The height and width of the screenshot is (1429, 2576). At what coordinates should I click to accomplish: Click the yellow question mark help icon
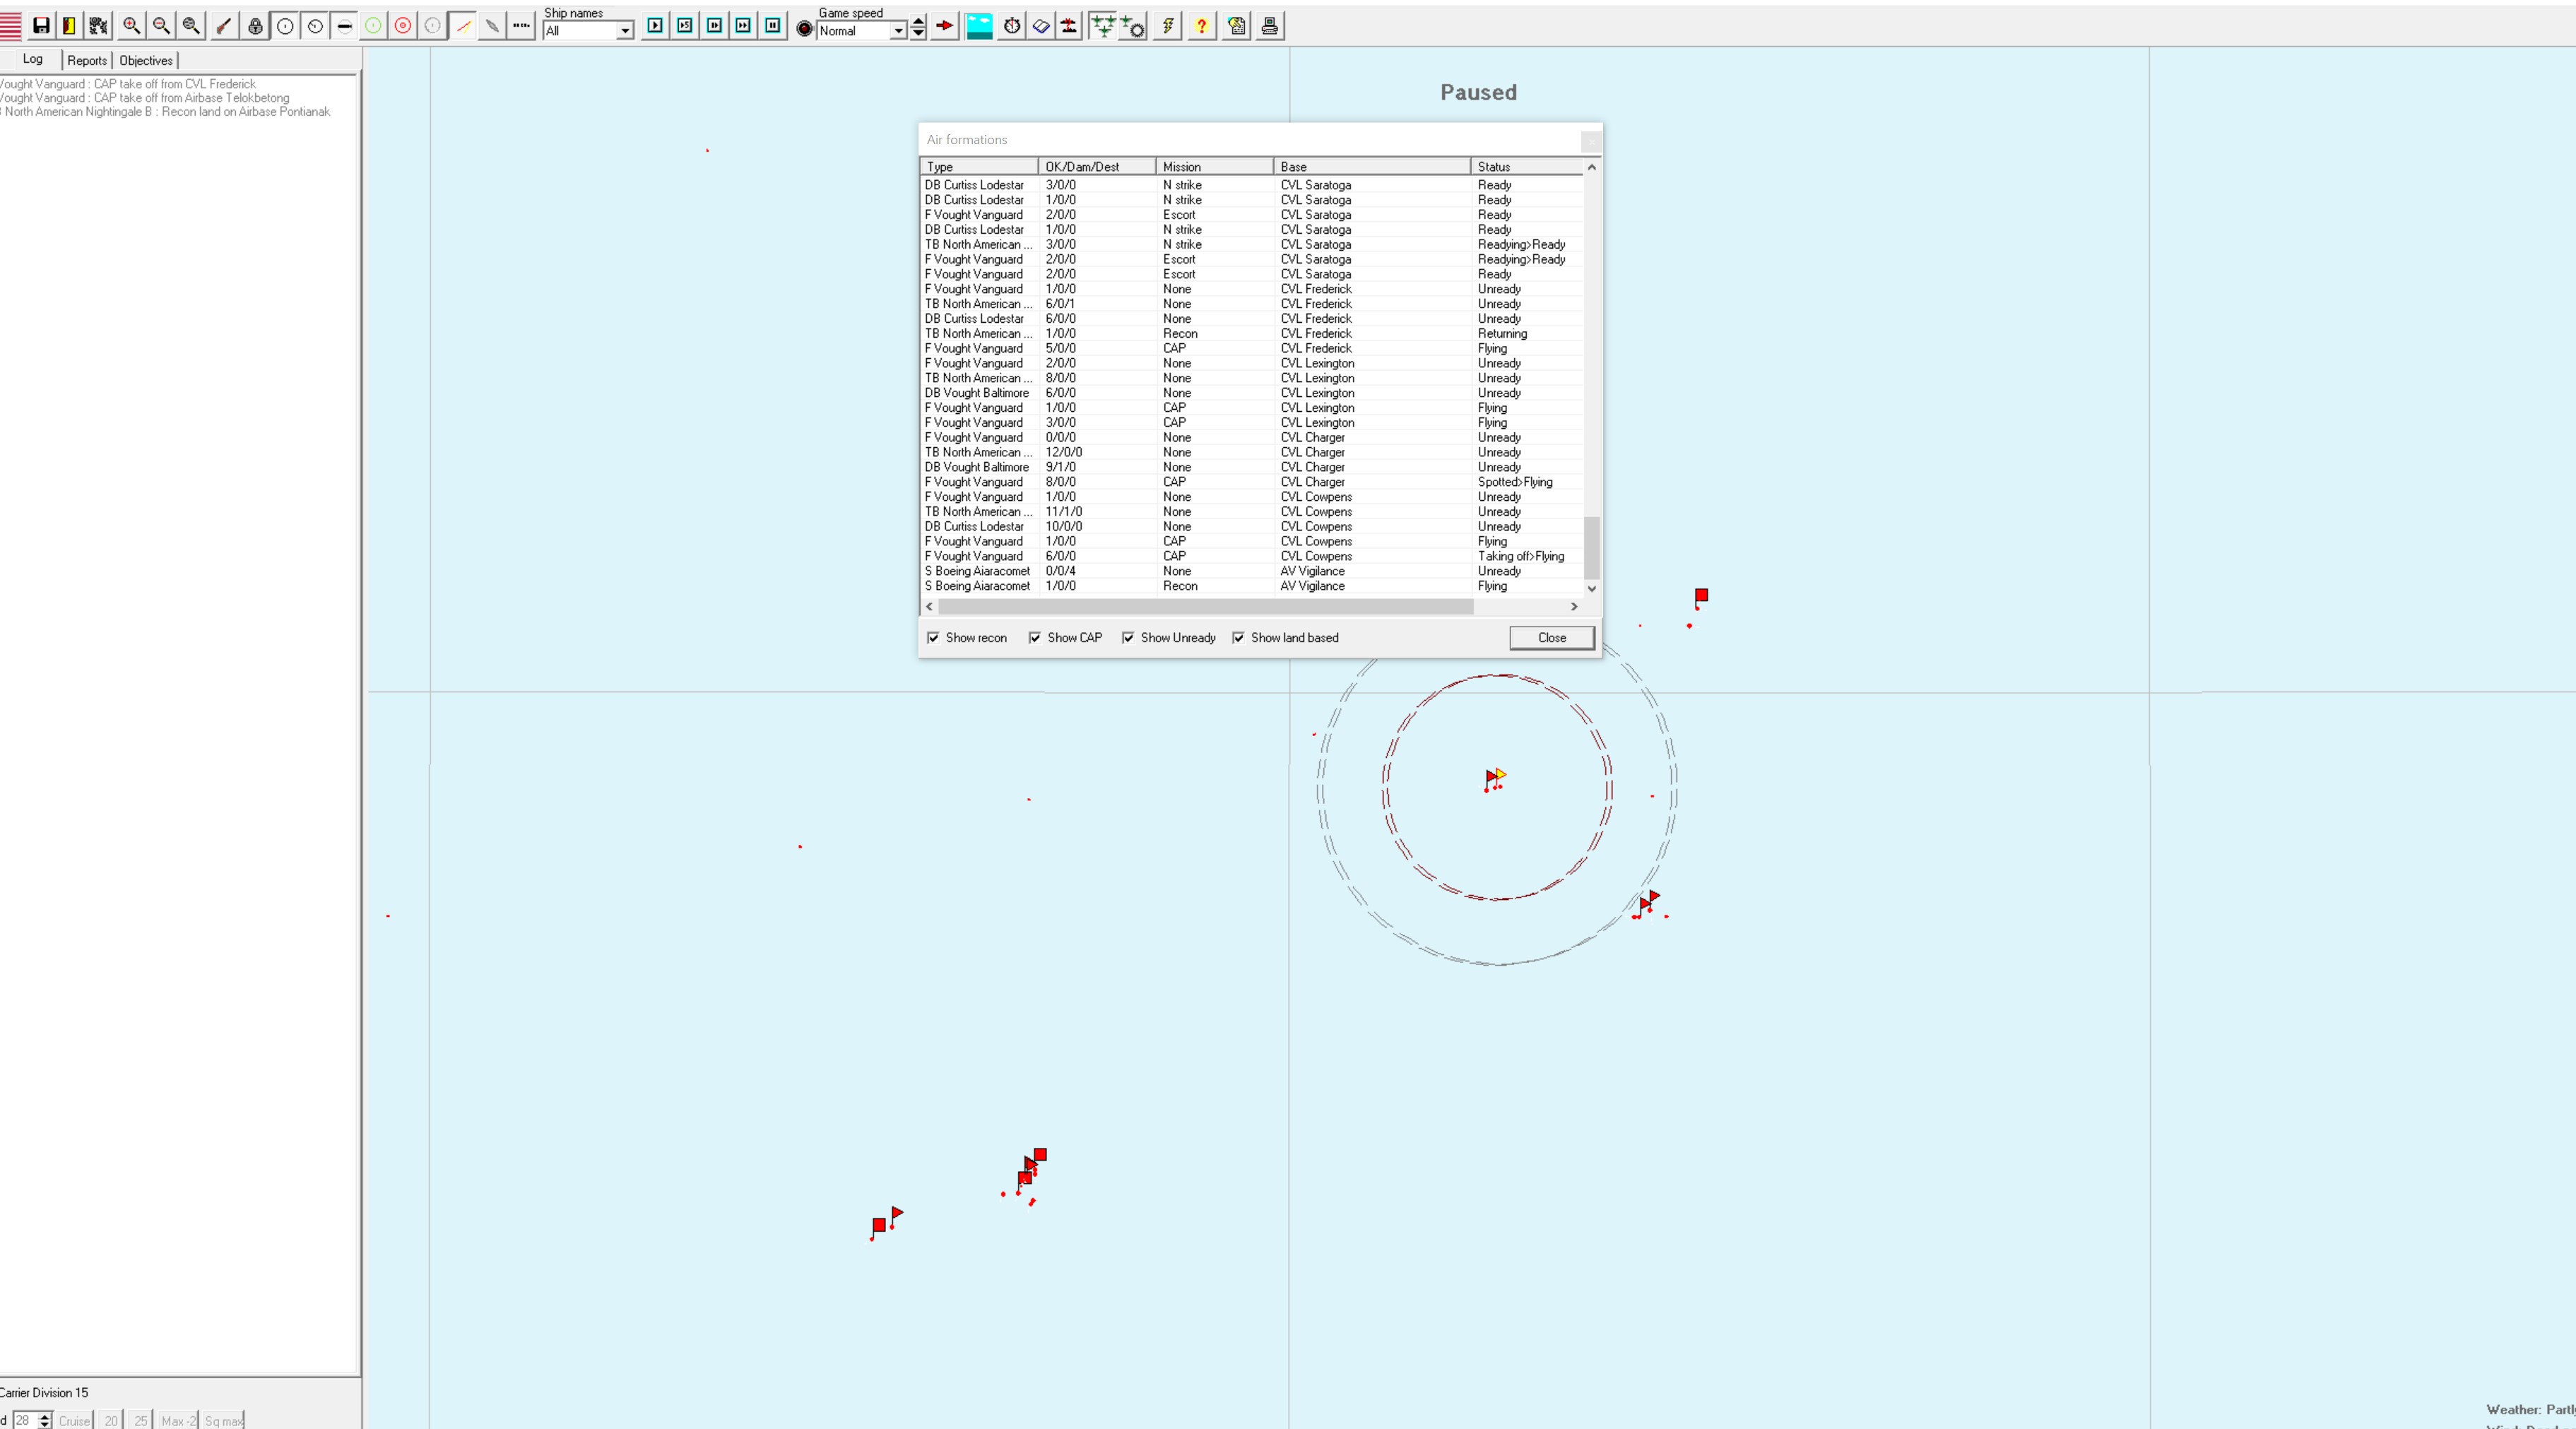[1201, 26]
